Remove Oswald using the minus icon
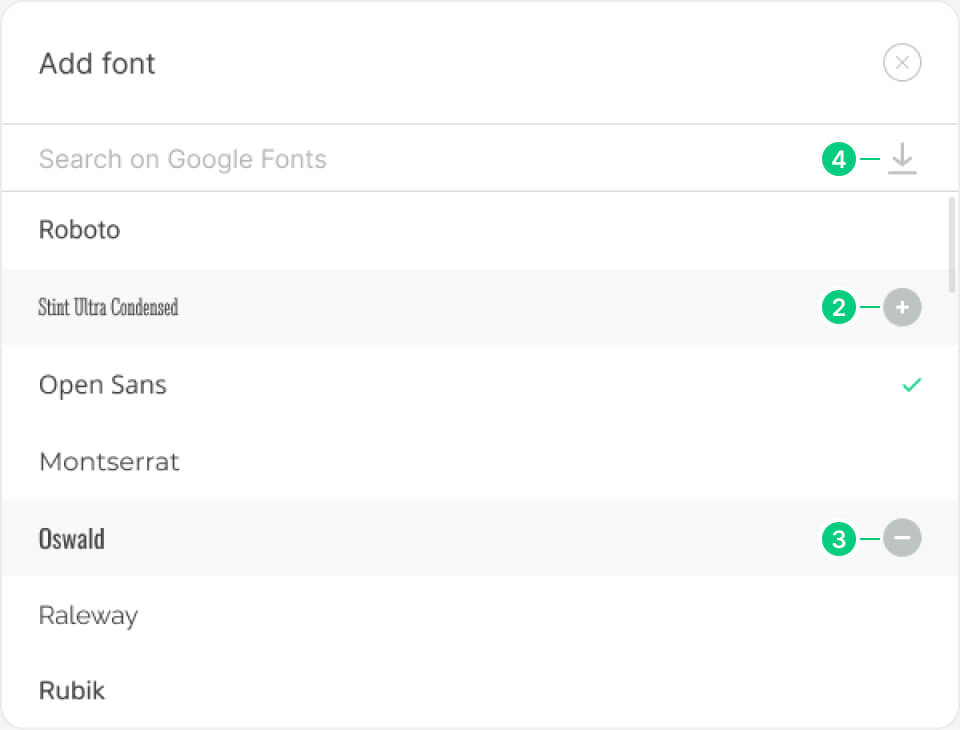This screenshot has height=730, width=960. tap(902, 539)
